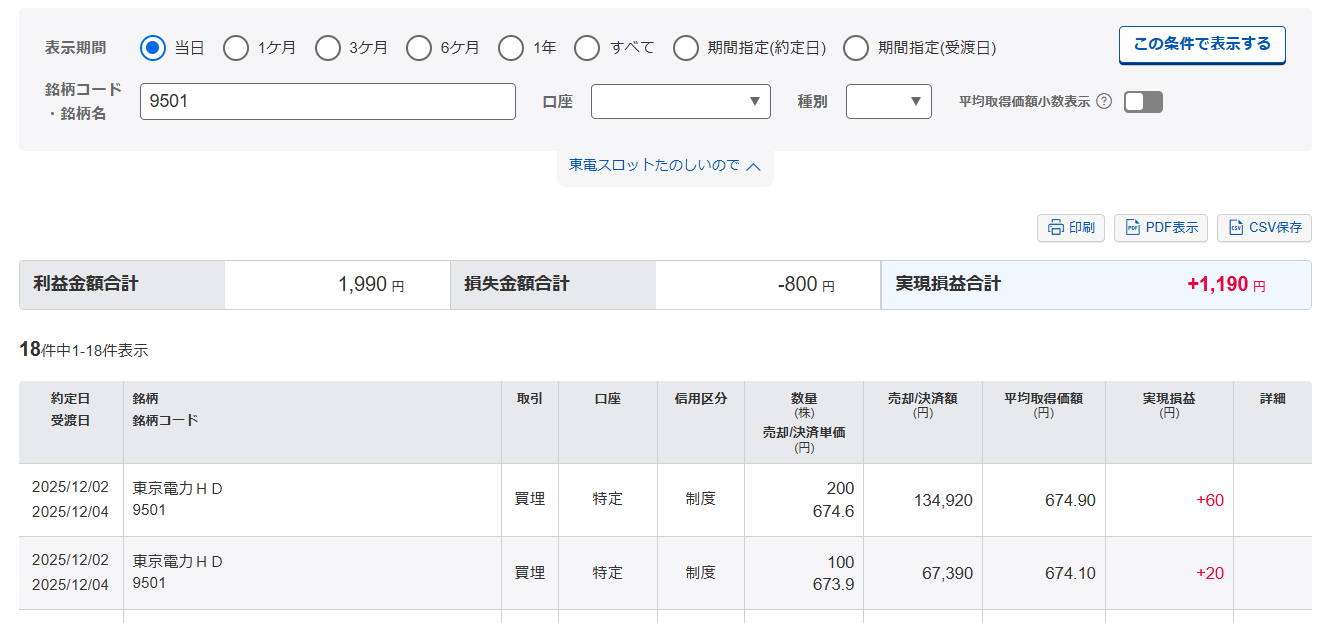Click the 実現損益 column header
Viewport: 1322px width, 623px height.
point(1168,405)
